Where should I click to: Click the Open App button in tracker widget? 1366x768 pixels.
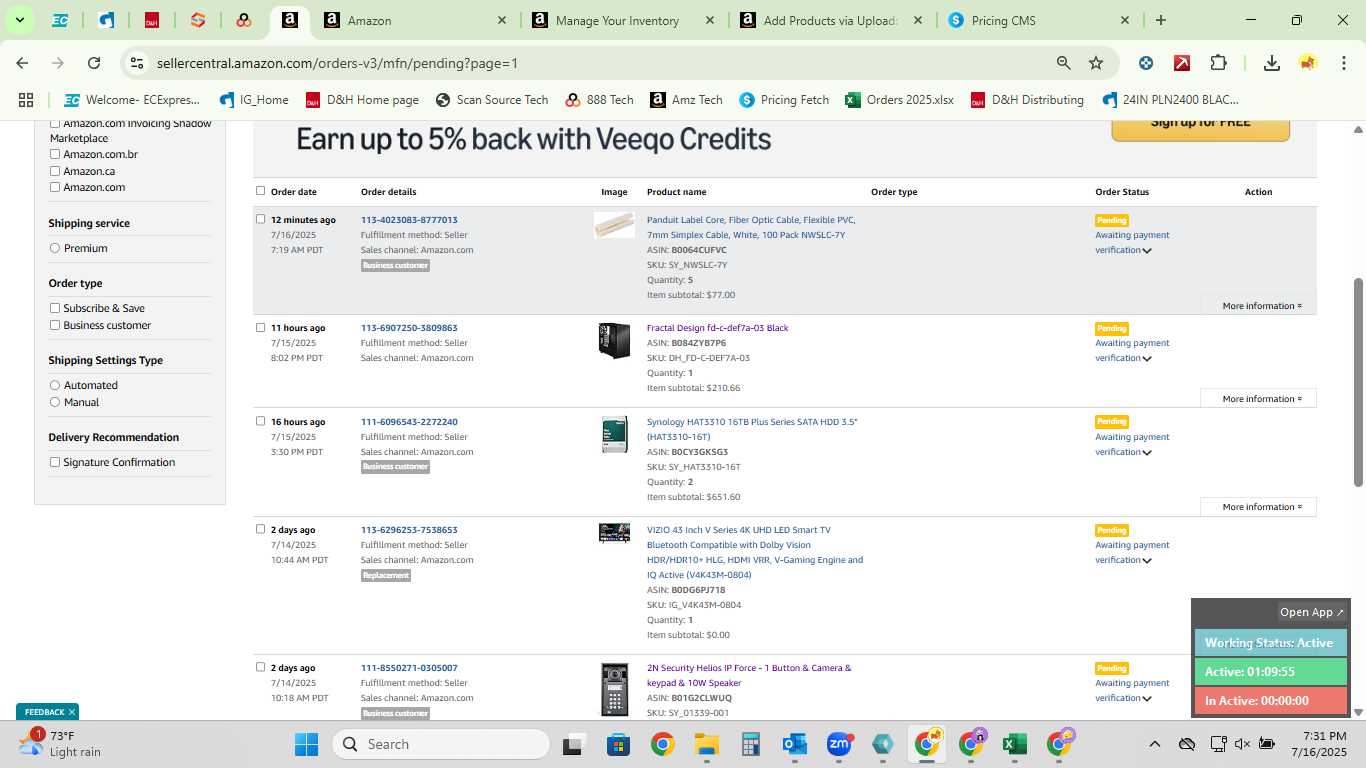[1312, 612]
